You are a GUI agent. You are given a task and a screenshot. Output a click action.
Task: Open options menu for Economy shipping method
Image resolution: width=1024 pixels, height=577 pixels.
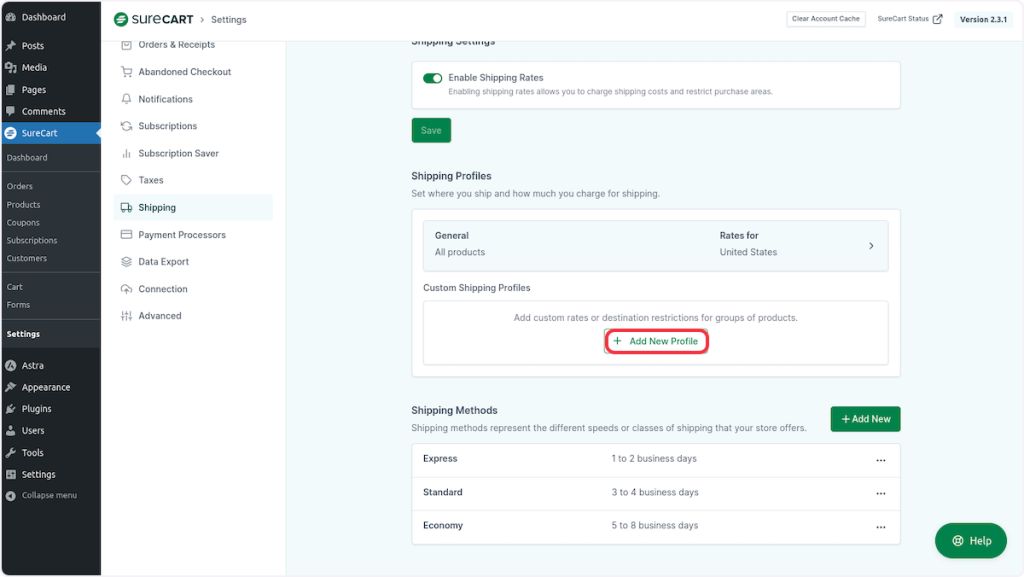[x=880, y=526]
